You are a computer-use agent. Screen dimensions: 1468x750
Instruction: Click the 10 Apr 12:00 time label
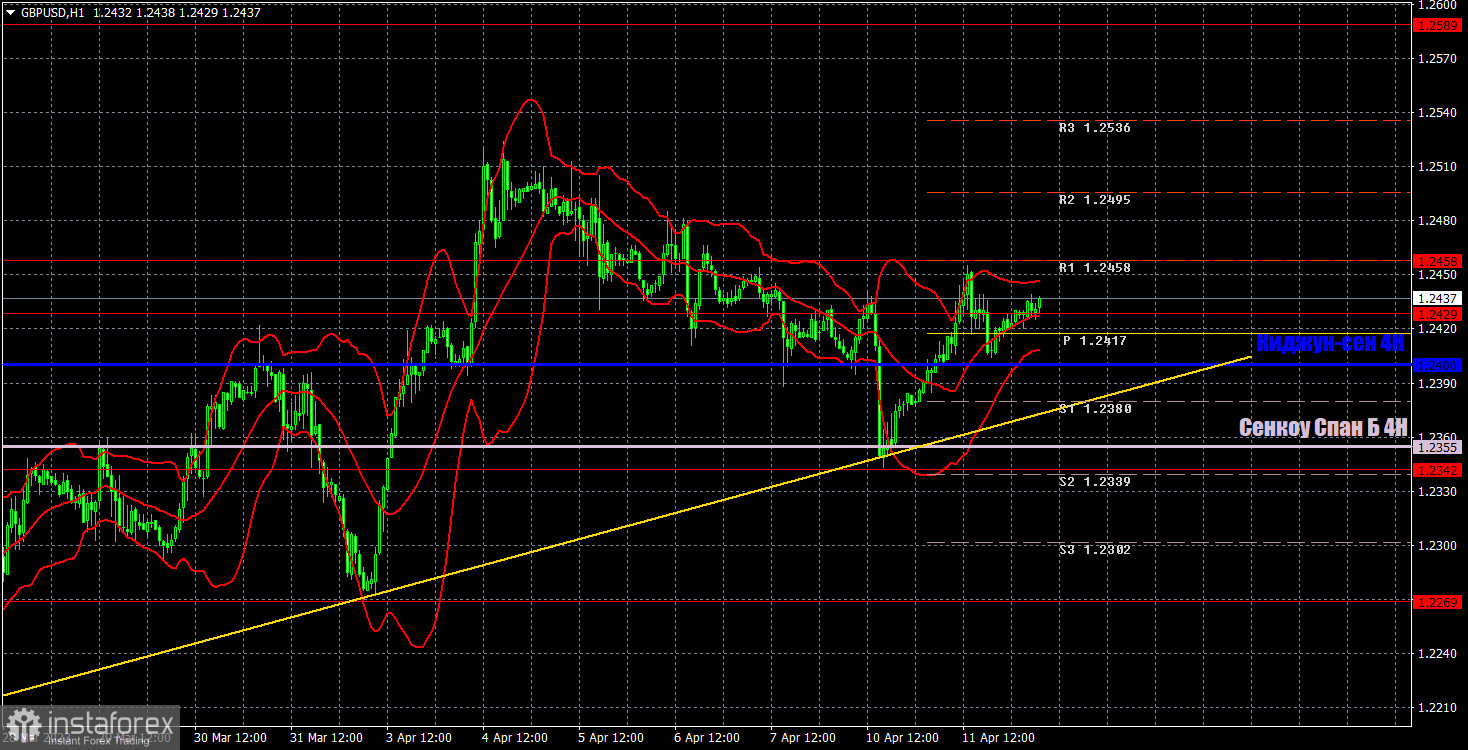click(x=901, y=738)
